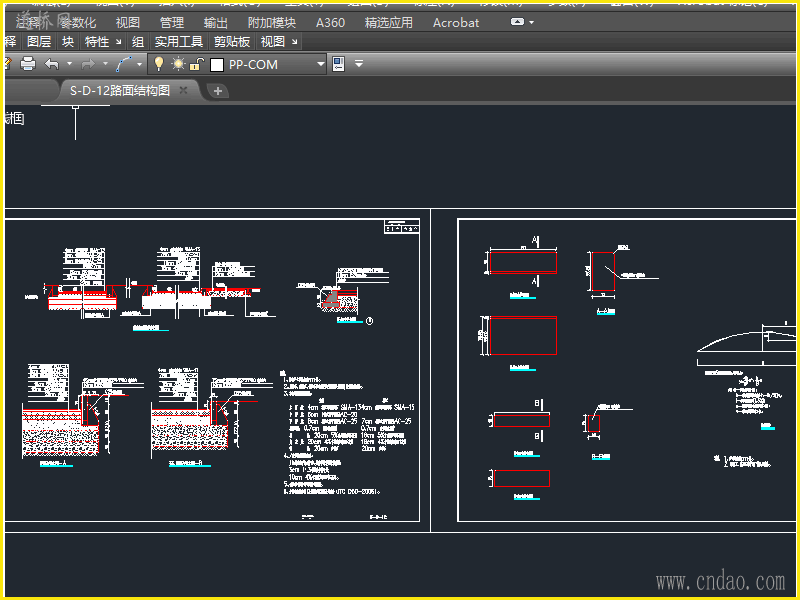The width and height of the screenshot is (800, 600).
Task: Toggle the layer lock padlock
Action: [197, 64]
